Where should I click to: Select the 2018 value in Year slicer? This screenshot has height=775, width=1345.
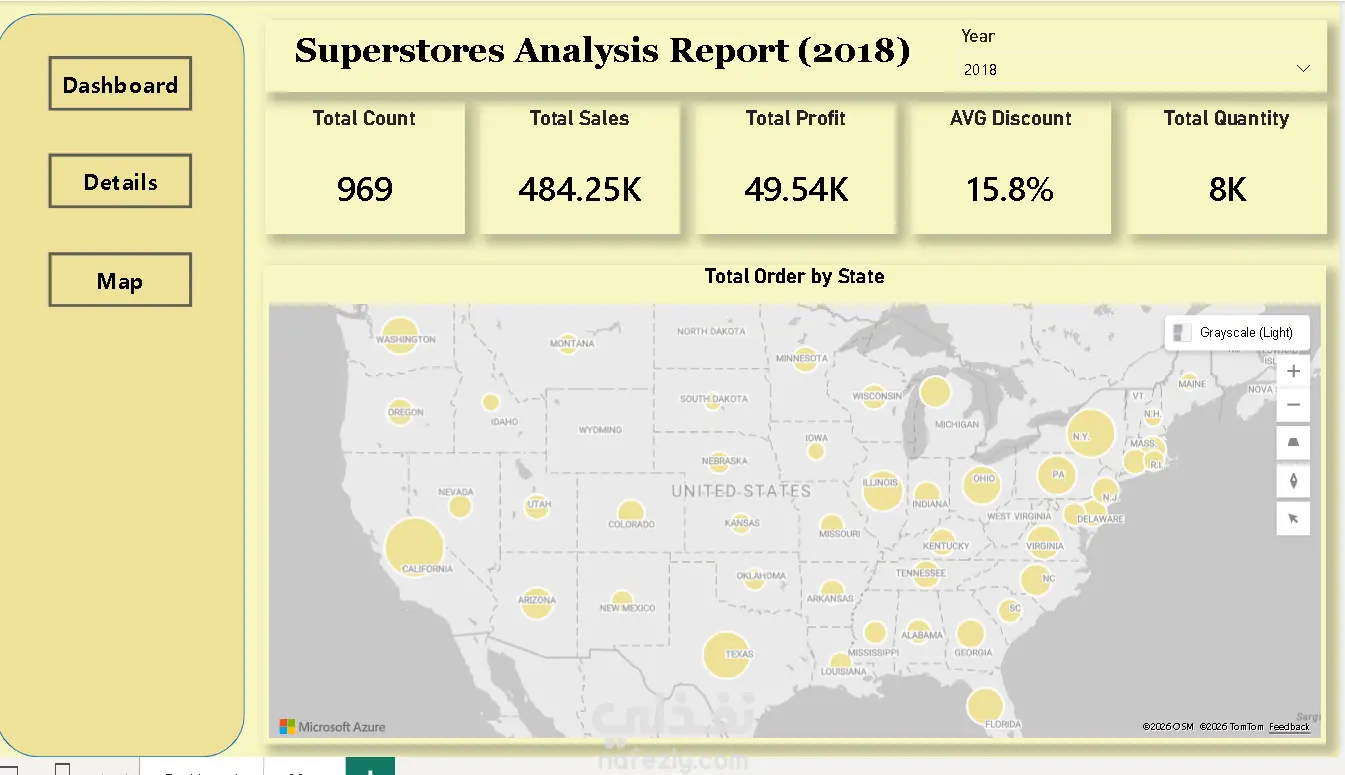coord(980,70)
